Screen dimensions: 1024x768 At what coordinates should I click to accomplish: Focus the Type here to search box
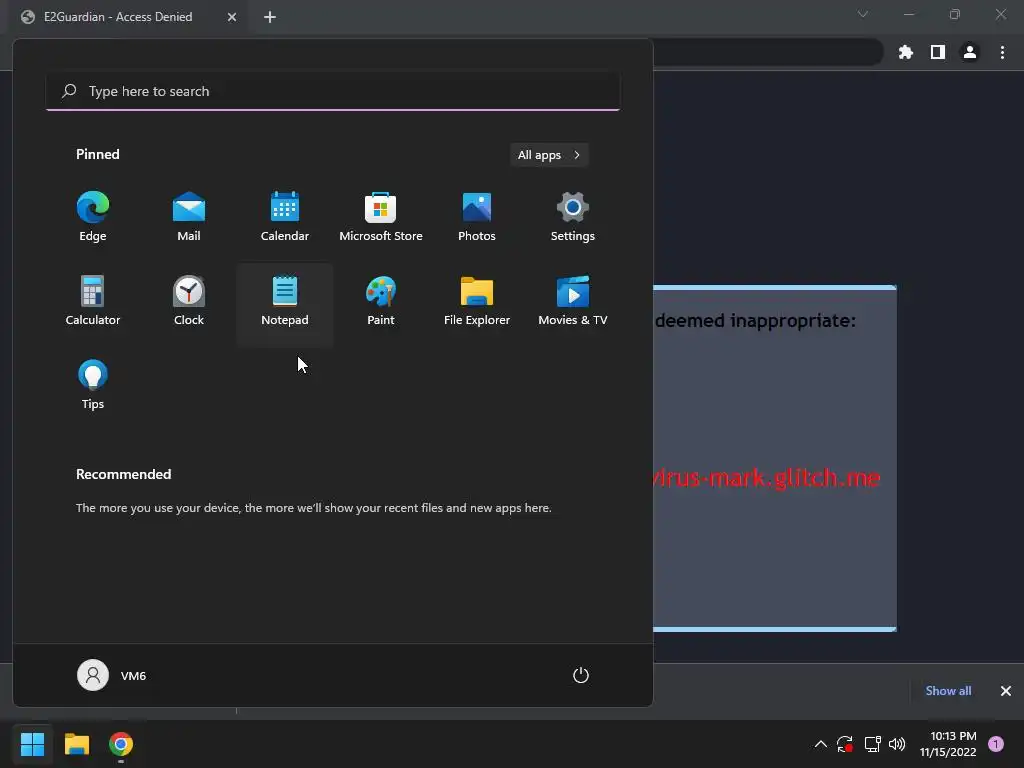pyautogui.click(x=333, y=91)
